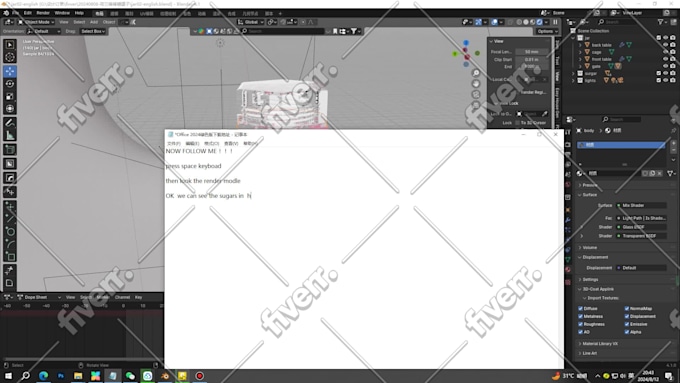Select the Cursor tool in viewport toolbar
This screenshot has height=383, width=680.
10,57
